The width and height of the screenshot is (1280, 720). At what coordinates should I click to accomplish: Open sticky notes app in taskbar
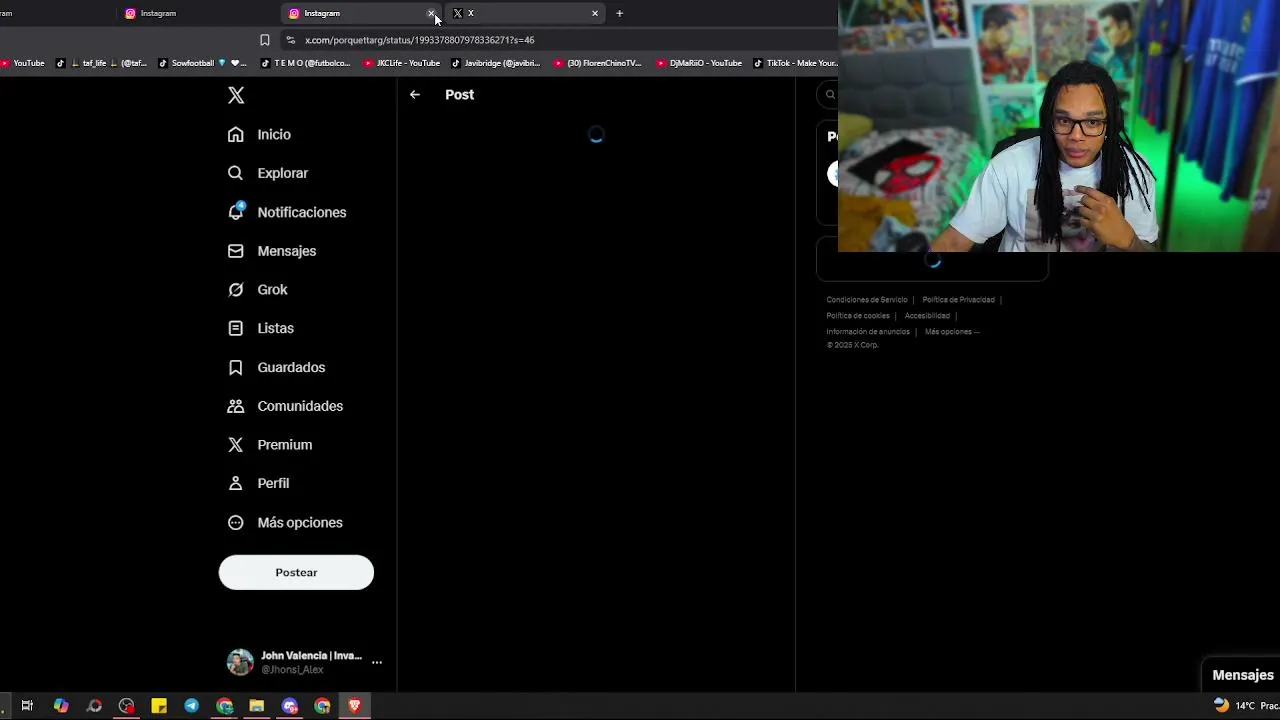[159, 706]
